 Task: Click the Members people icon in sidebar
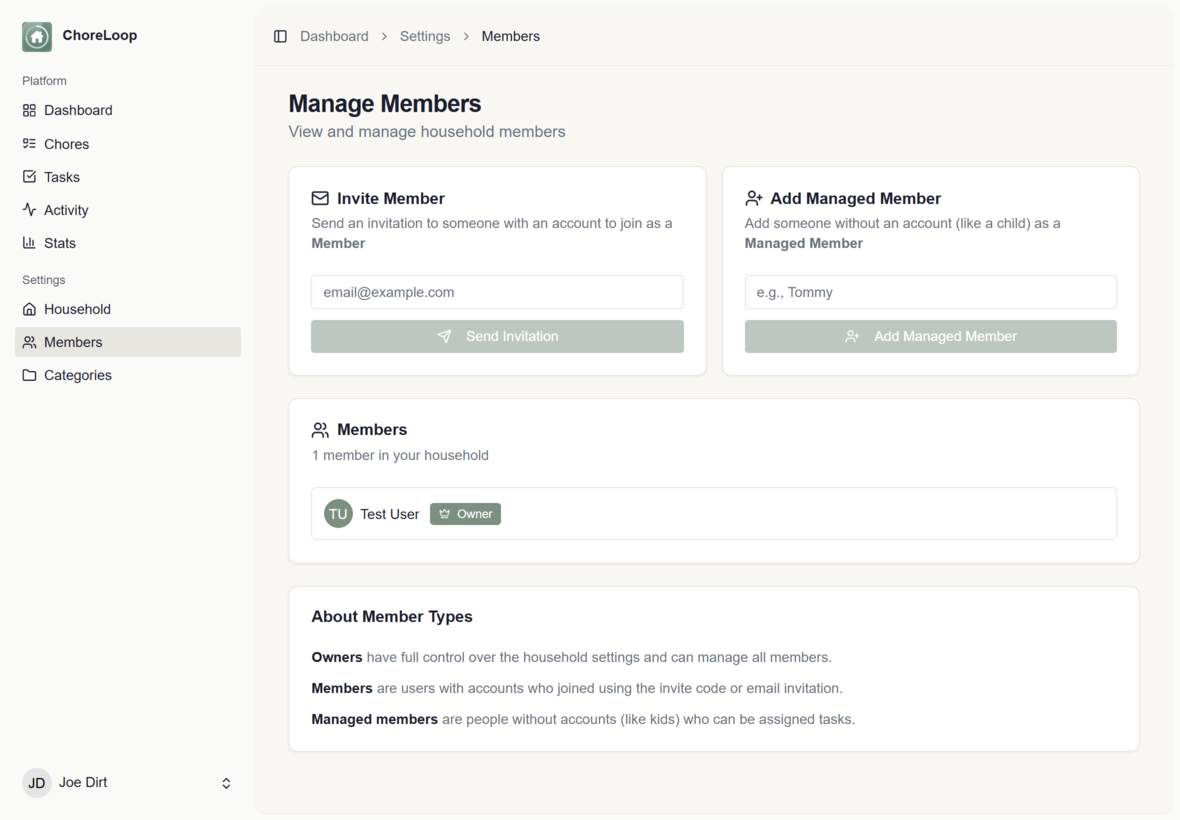[29, 342]
